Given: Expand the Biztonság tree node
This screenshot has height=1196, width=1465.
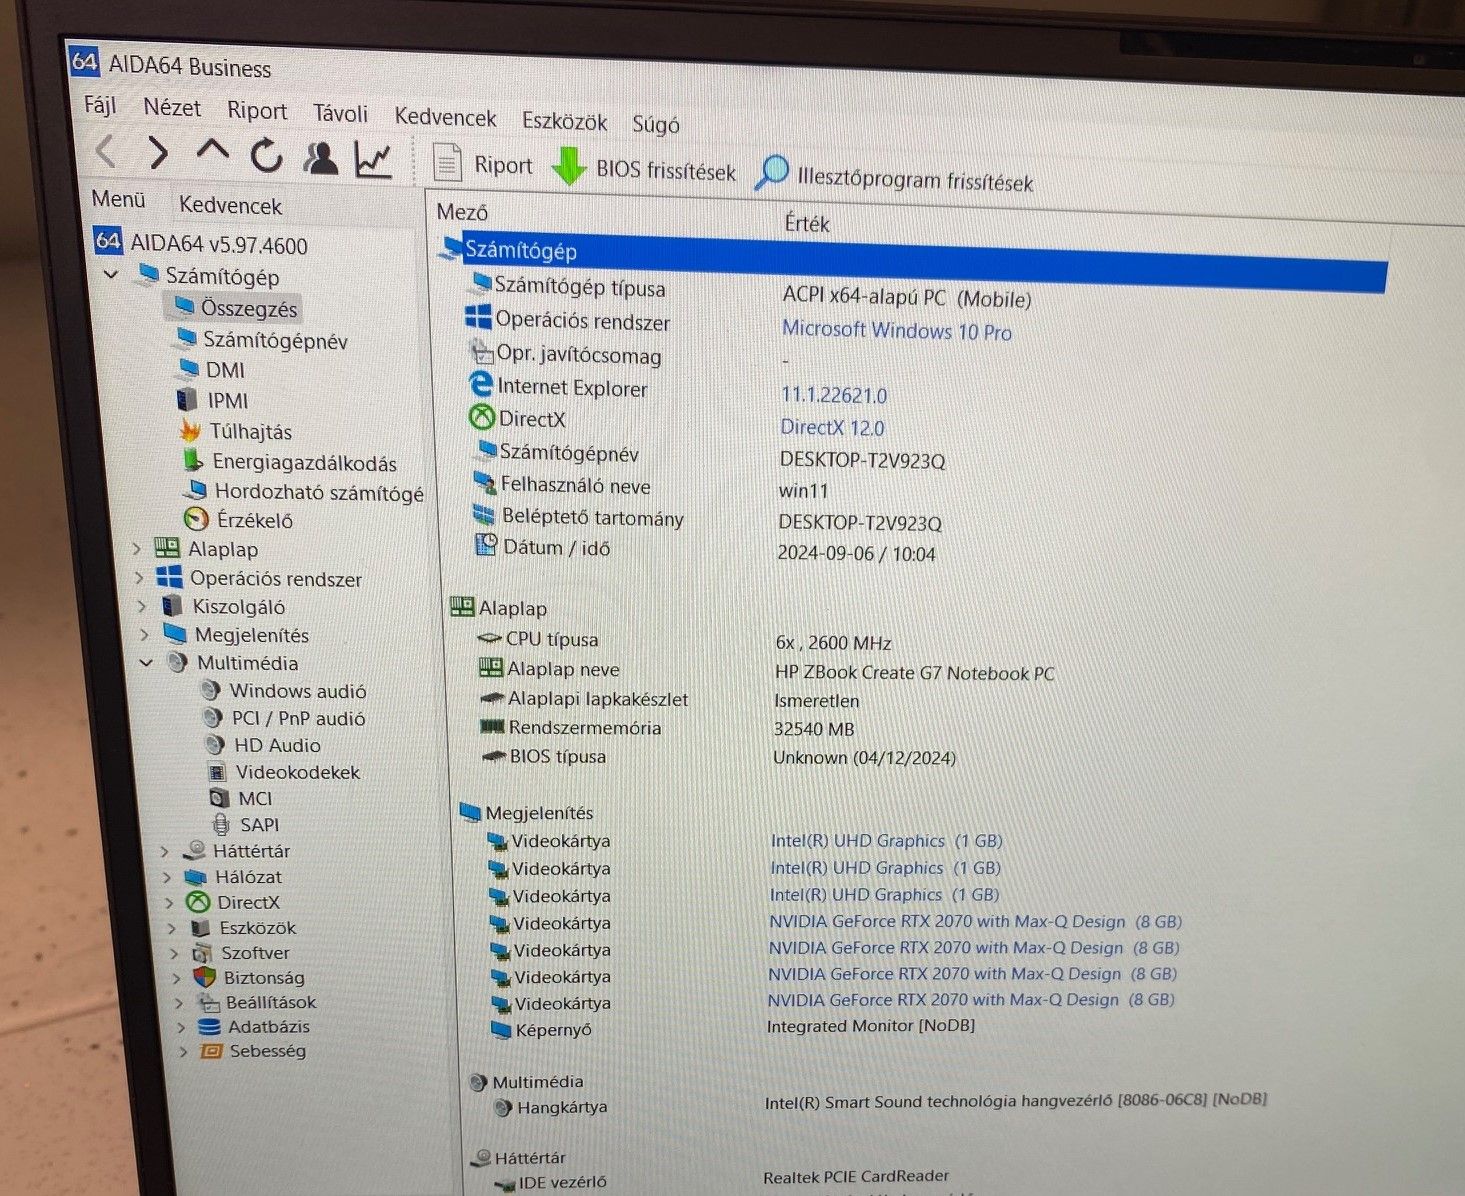Looking at the screenshot, I should point(176,978).
